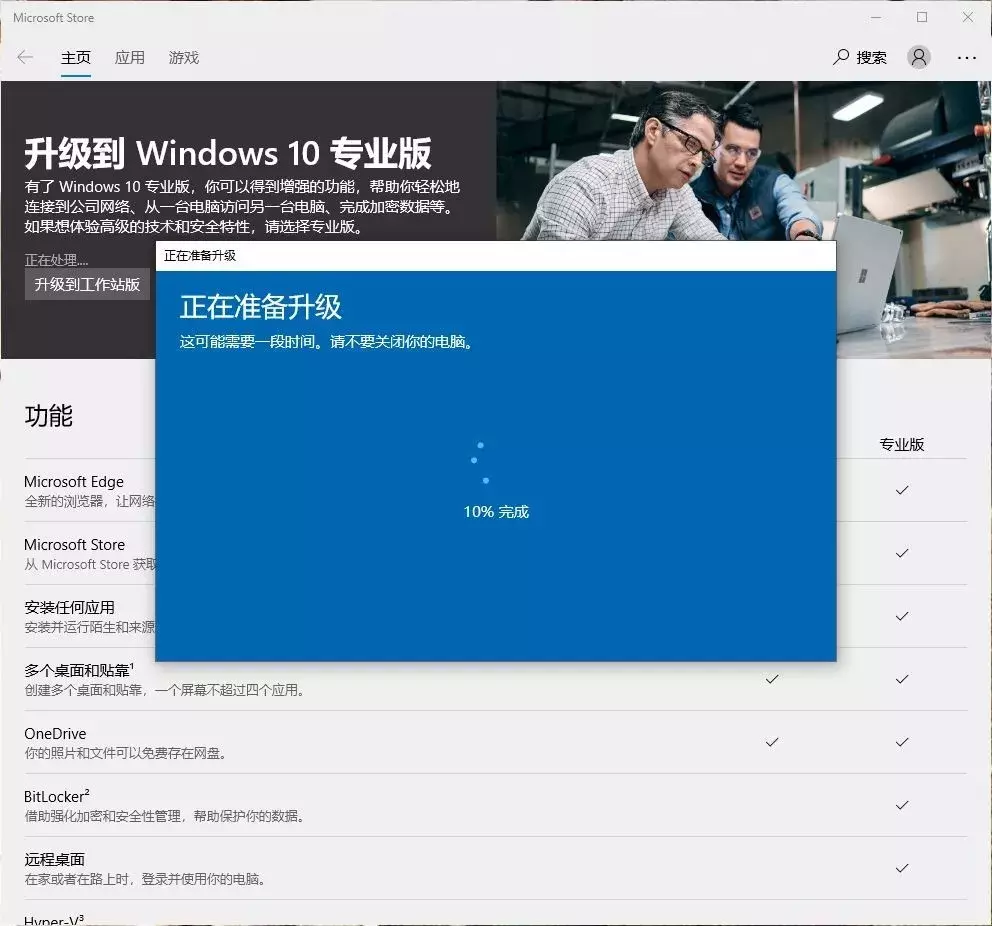The width and height of the screenshot is (992, 926).
Task: Click the 正在准备升级 large heading
Action: (261, 307)
